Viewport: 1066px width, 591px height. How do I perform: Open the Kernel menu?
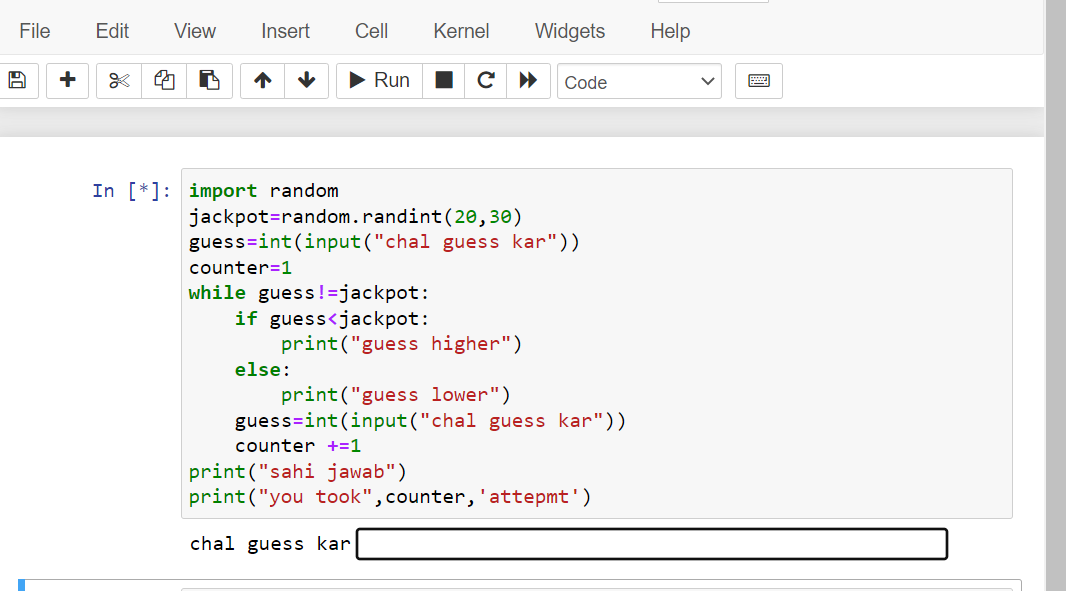point(461,31)
